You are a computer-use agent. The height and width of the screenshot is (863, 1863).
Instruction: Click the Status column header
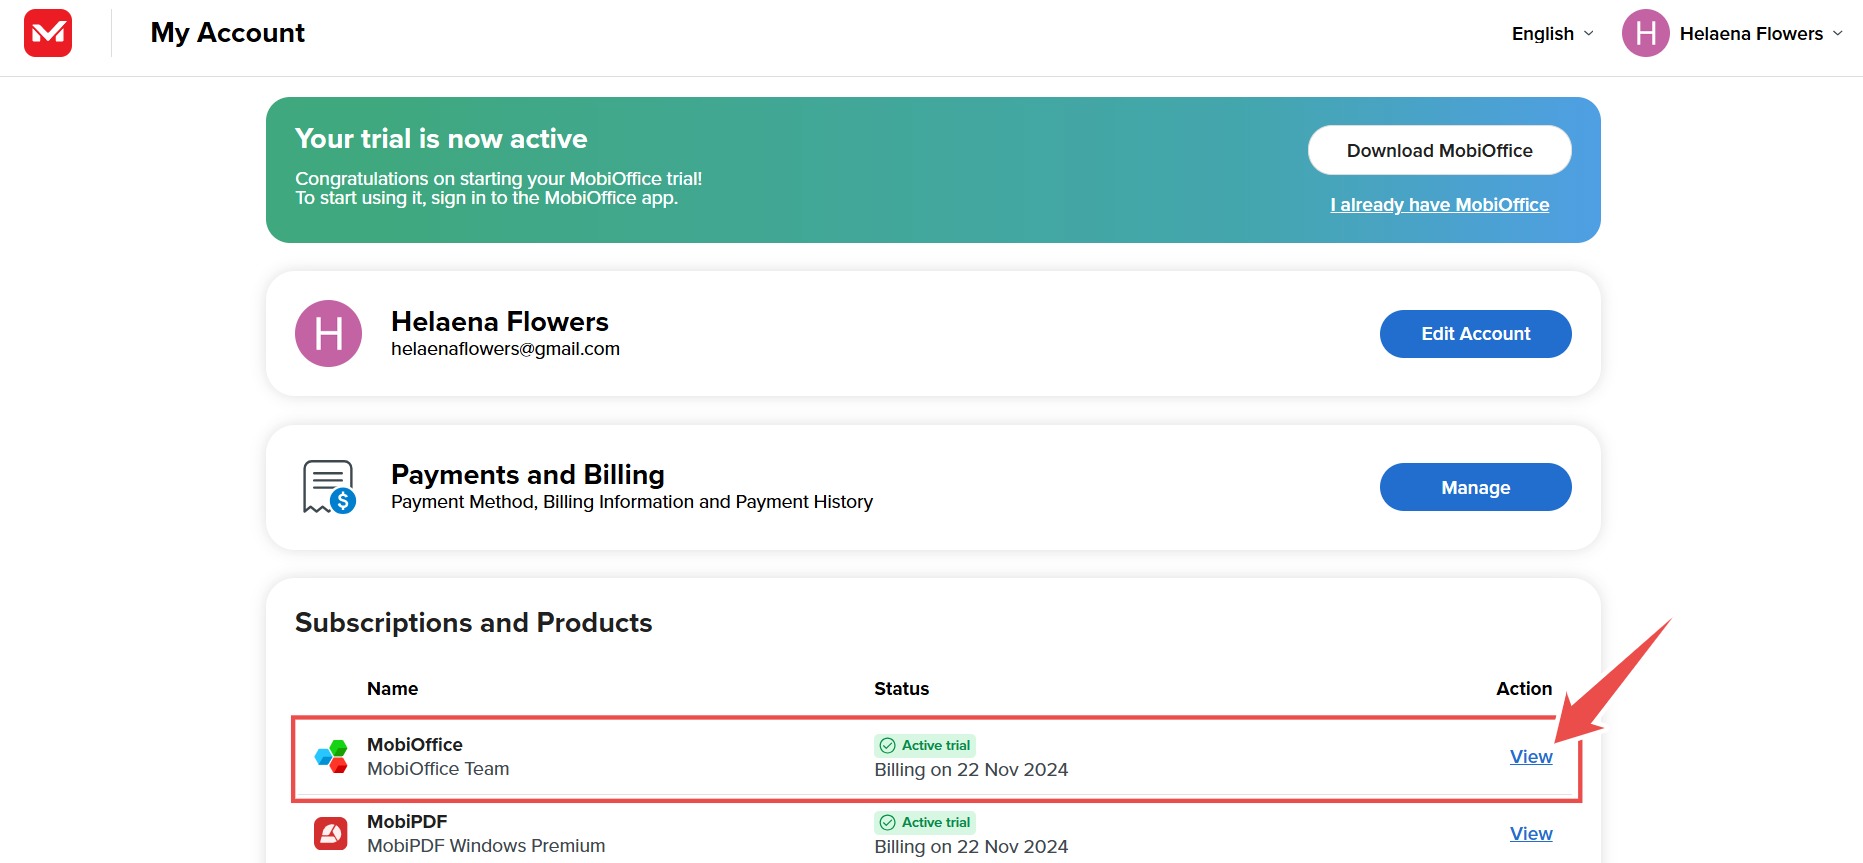click(901, 689)
